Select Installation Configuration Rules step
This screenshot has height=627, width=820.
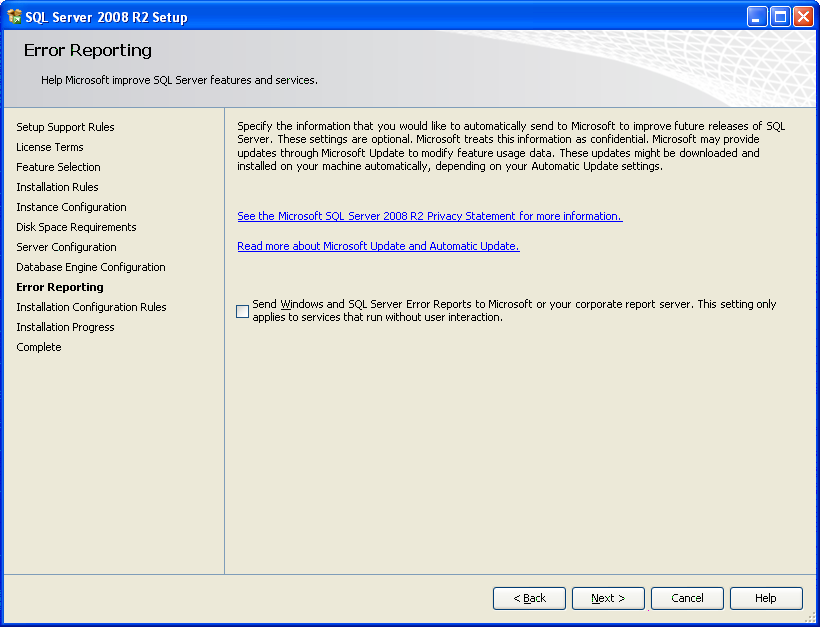91,307
